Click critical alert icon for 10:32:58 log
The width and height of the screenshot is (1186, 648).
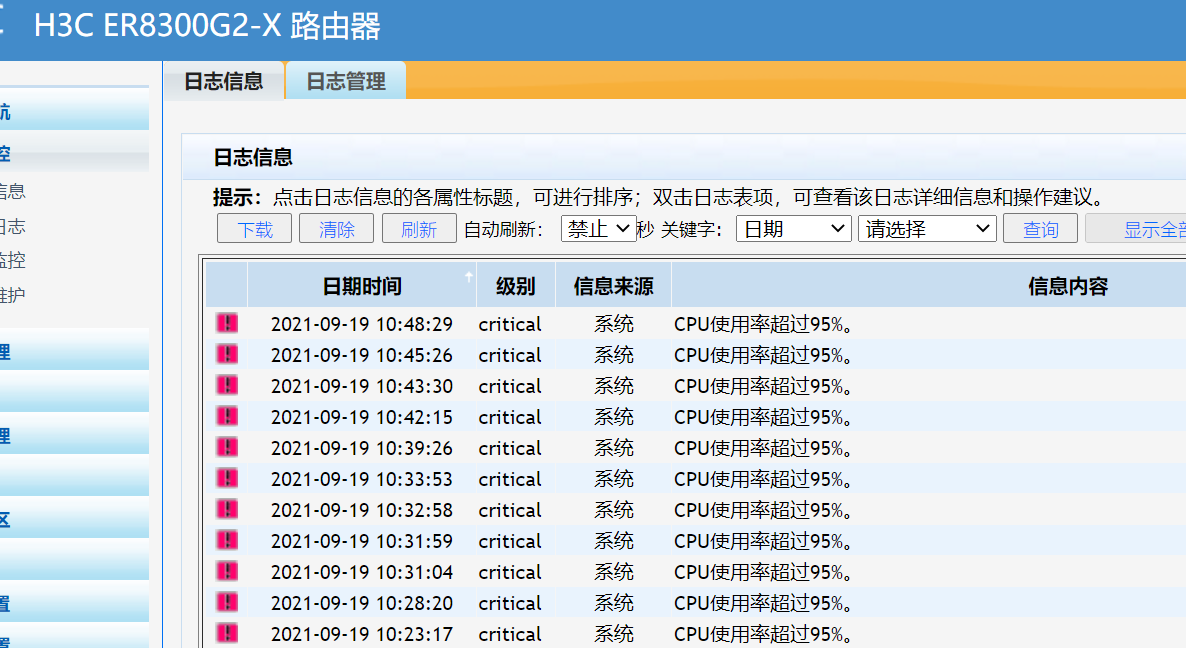pos(227,510)
